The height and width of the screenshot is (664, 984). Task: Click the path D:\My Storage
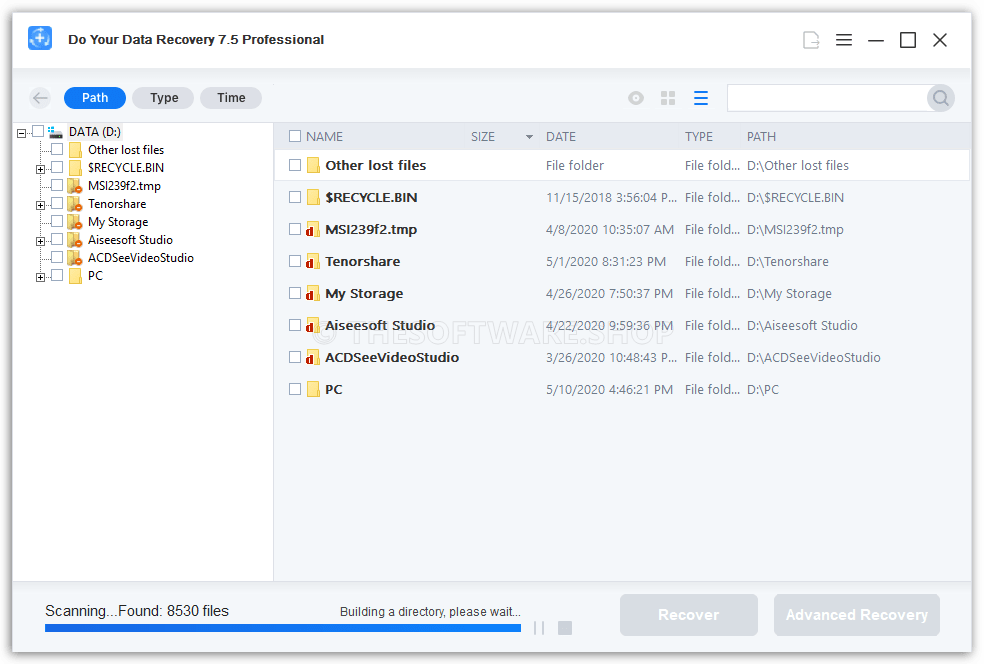click(789, 293)
